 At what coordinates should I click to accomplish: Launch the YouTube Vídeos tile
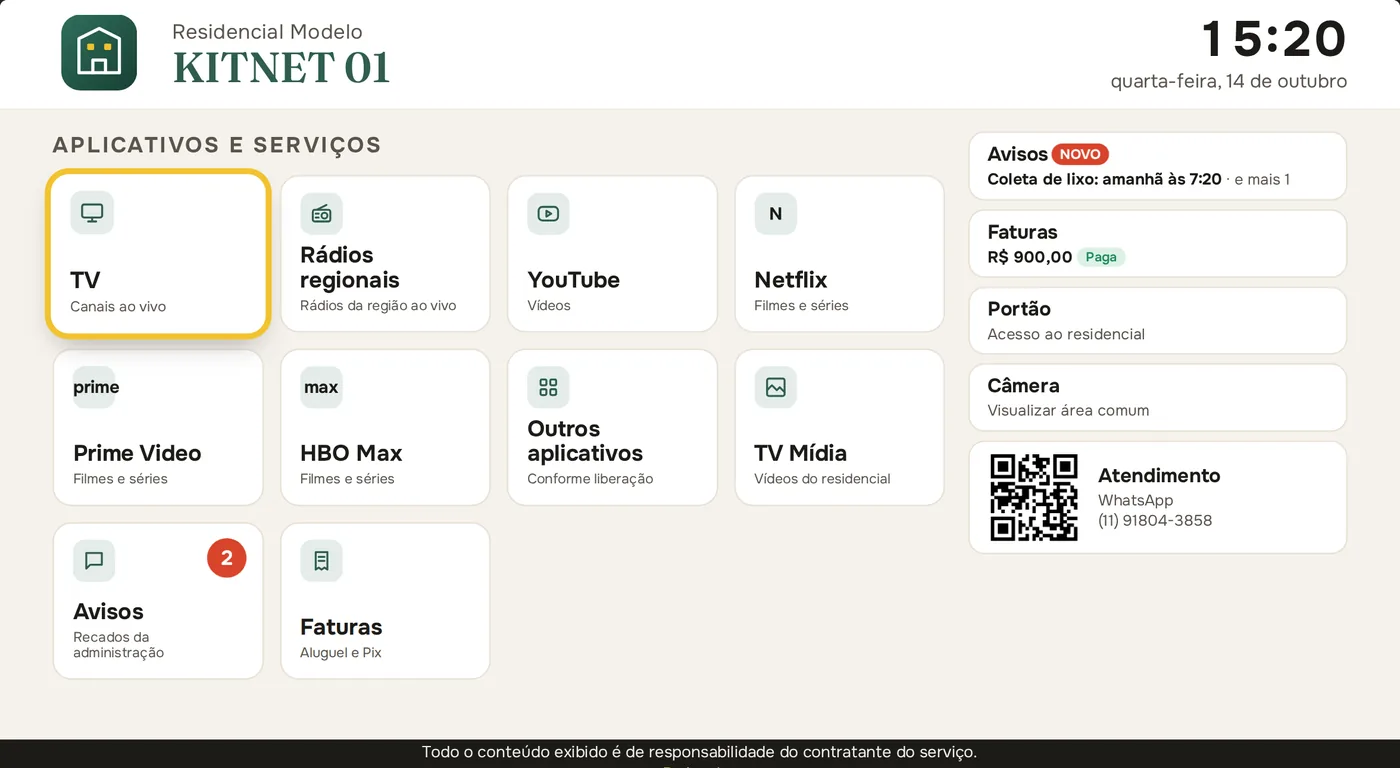[x=612, y=253]
